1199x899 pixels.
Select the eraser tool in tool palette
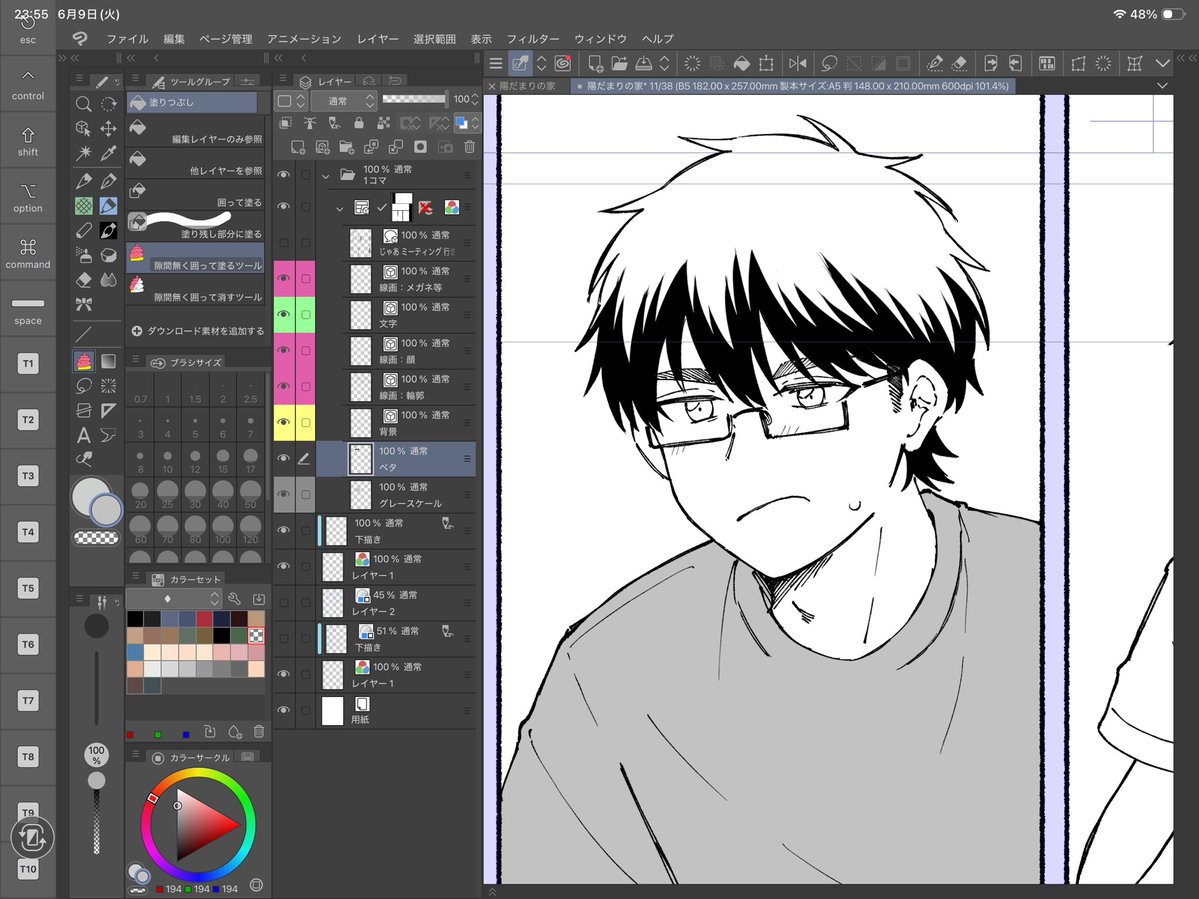[x=83, y=280]
